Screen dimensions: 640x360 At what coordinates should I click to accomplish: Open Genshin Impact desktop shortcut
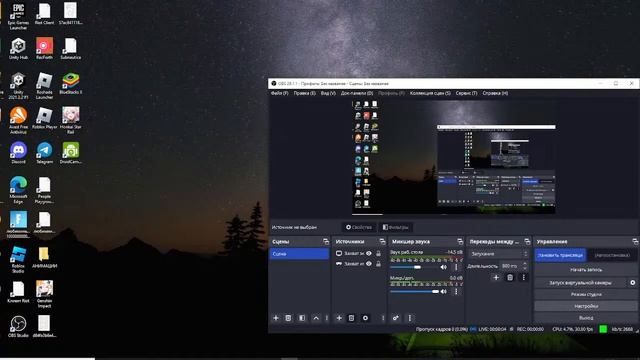click(44, 294)
